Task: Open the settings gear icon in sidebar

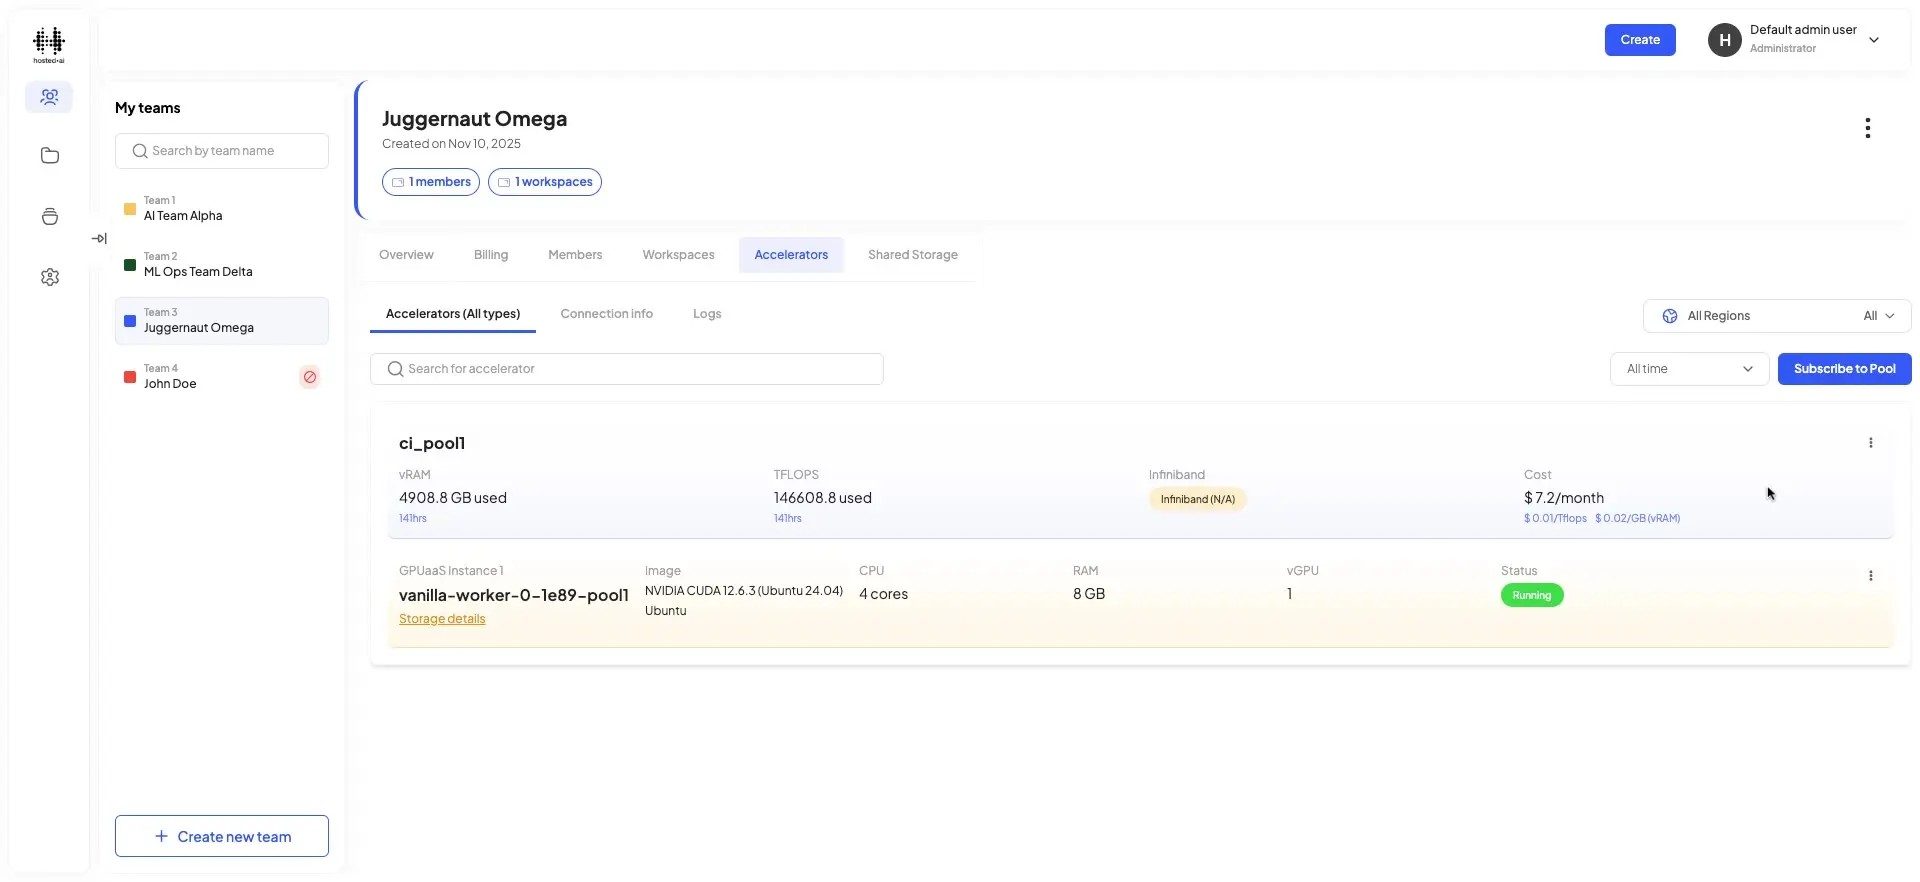Action: pos(49,277)
